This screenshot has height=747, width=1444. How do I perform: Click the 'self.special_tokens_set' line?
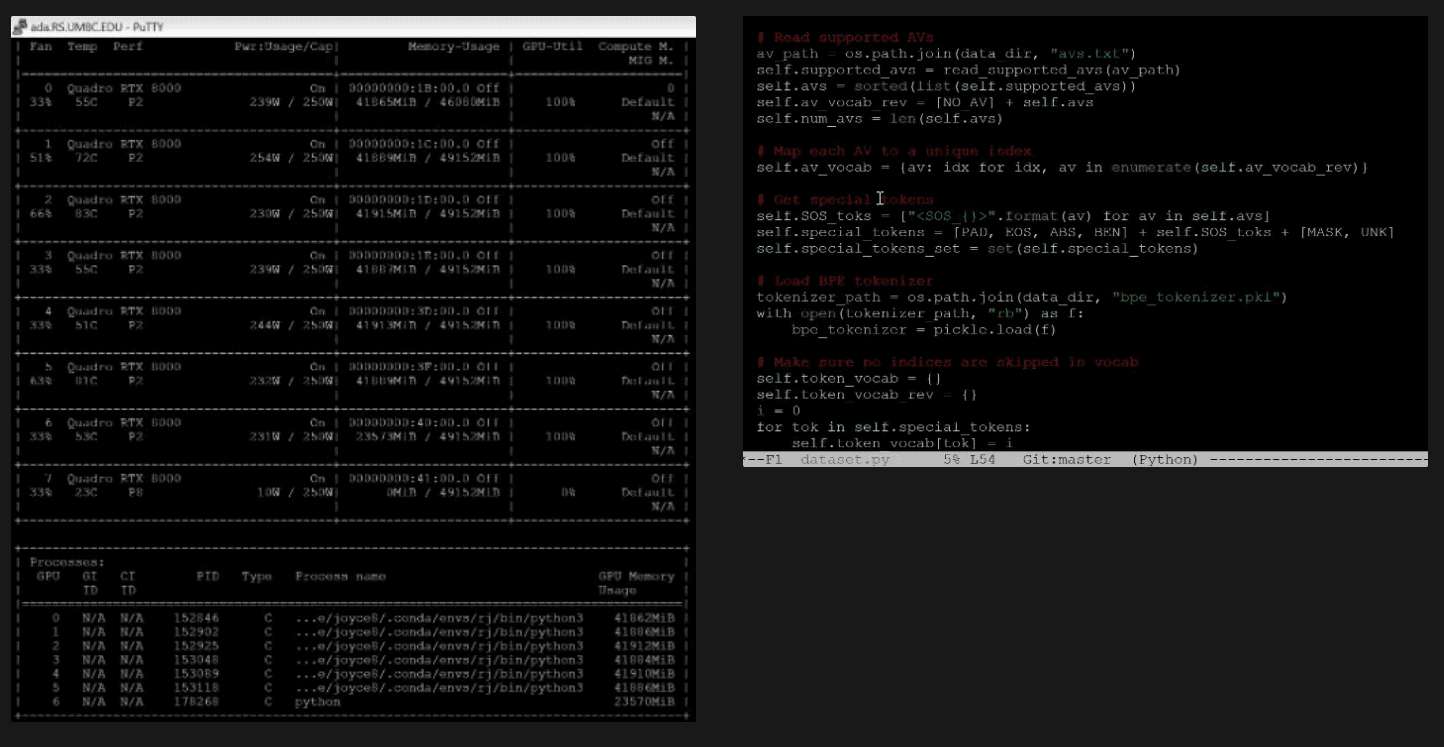(976, 249)
